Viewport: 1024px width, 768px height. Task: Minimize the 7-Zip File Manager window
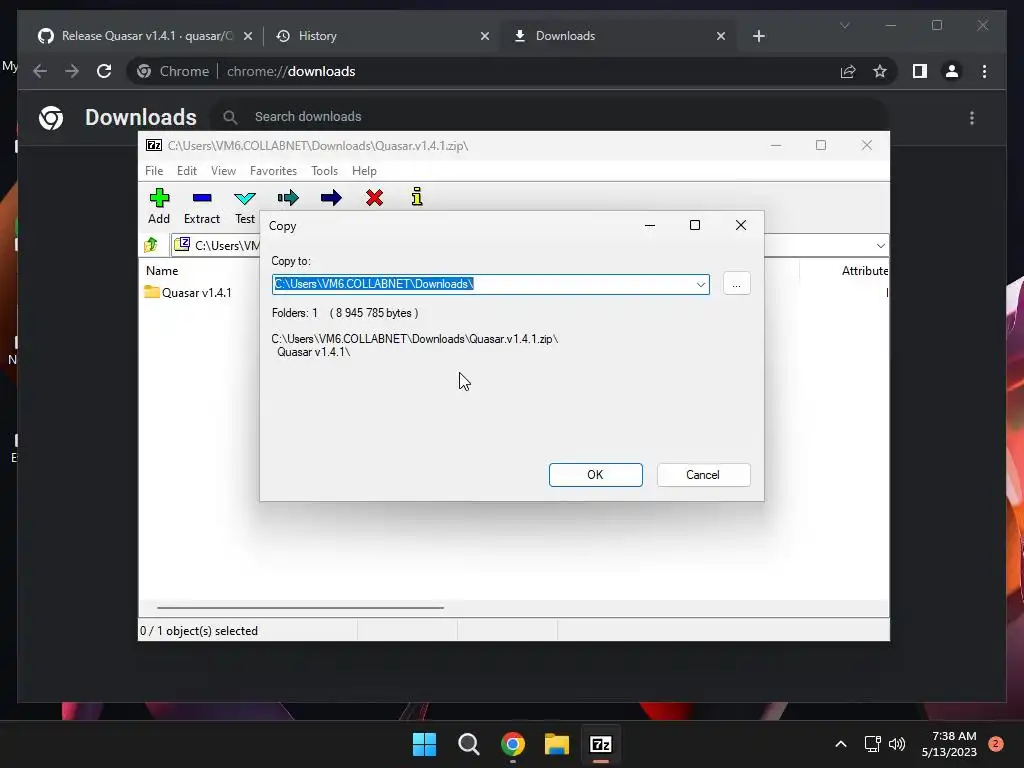pos(776,145)
